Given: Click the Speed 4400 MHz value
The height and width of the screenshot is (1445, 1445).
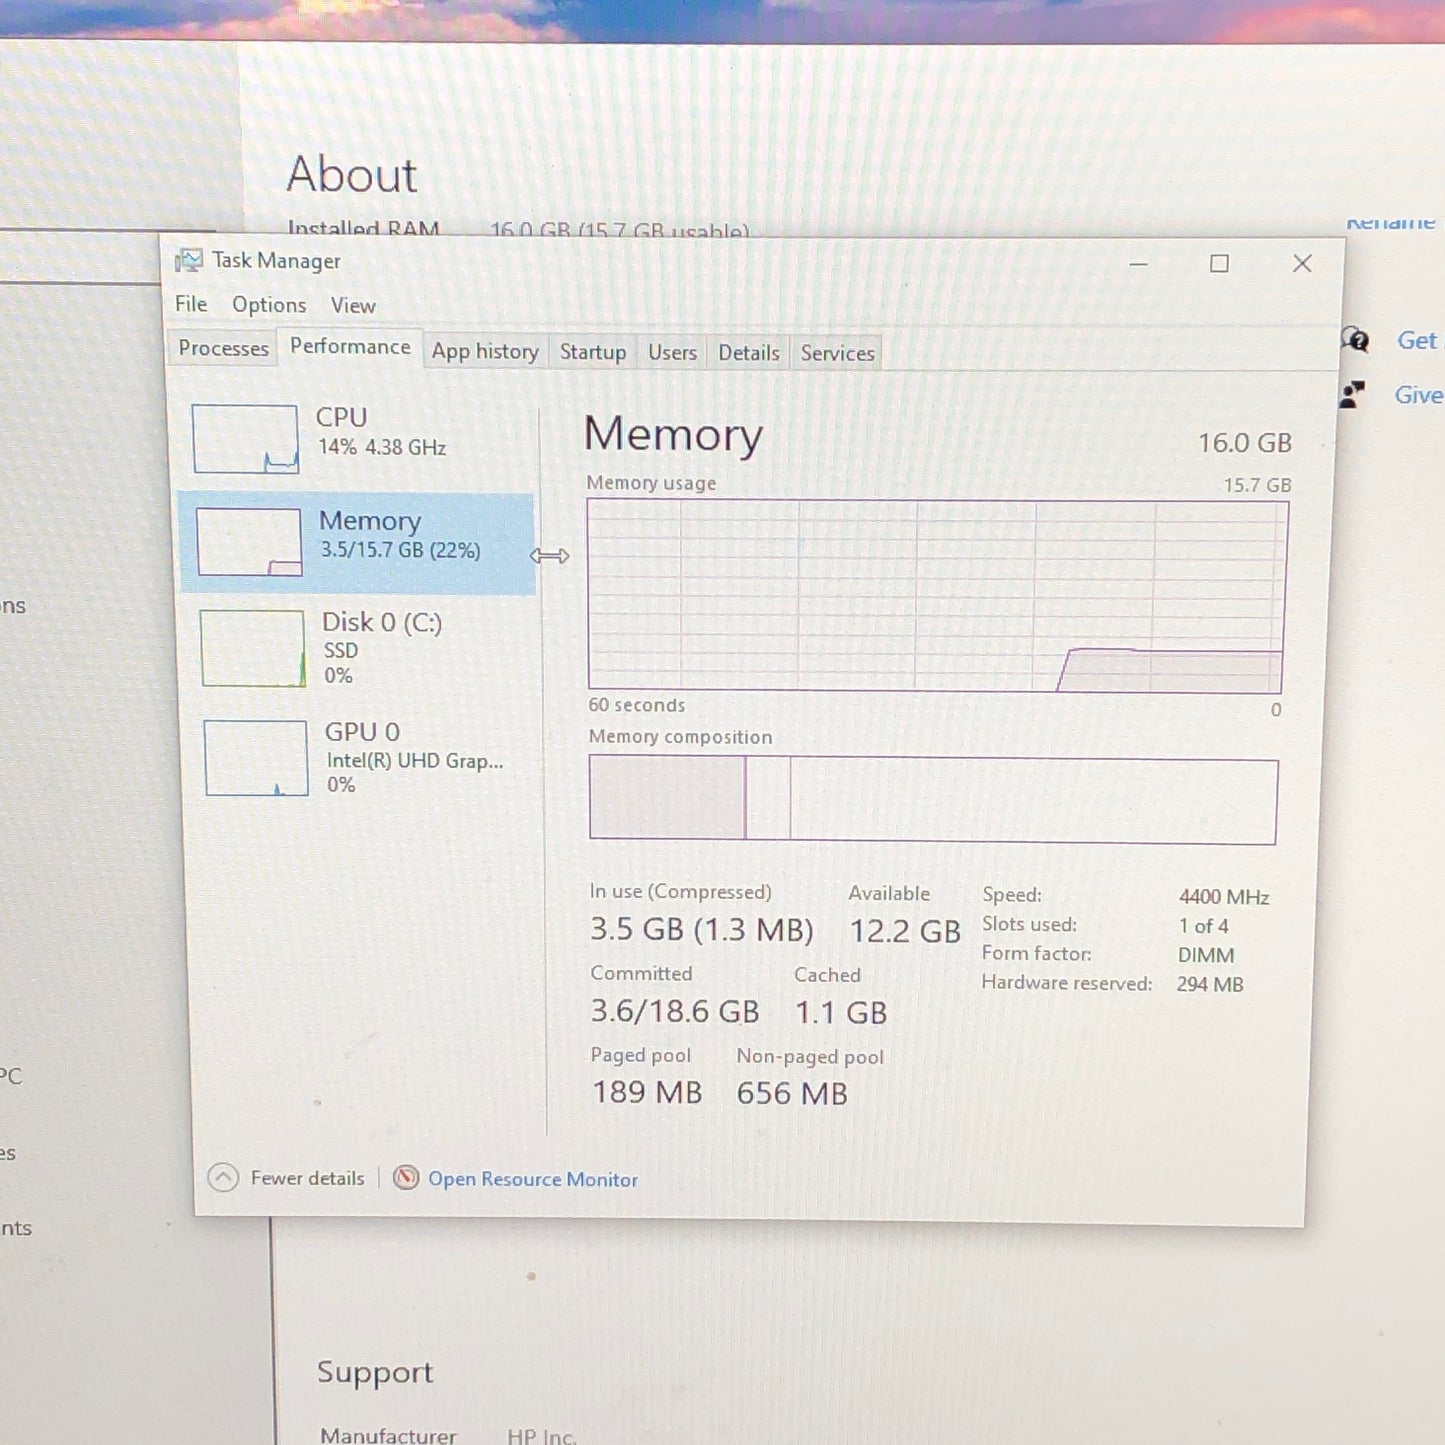Looking at the screenshot, I should 1224,897.
